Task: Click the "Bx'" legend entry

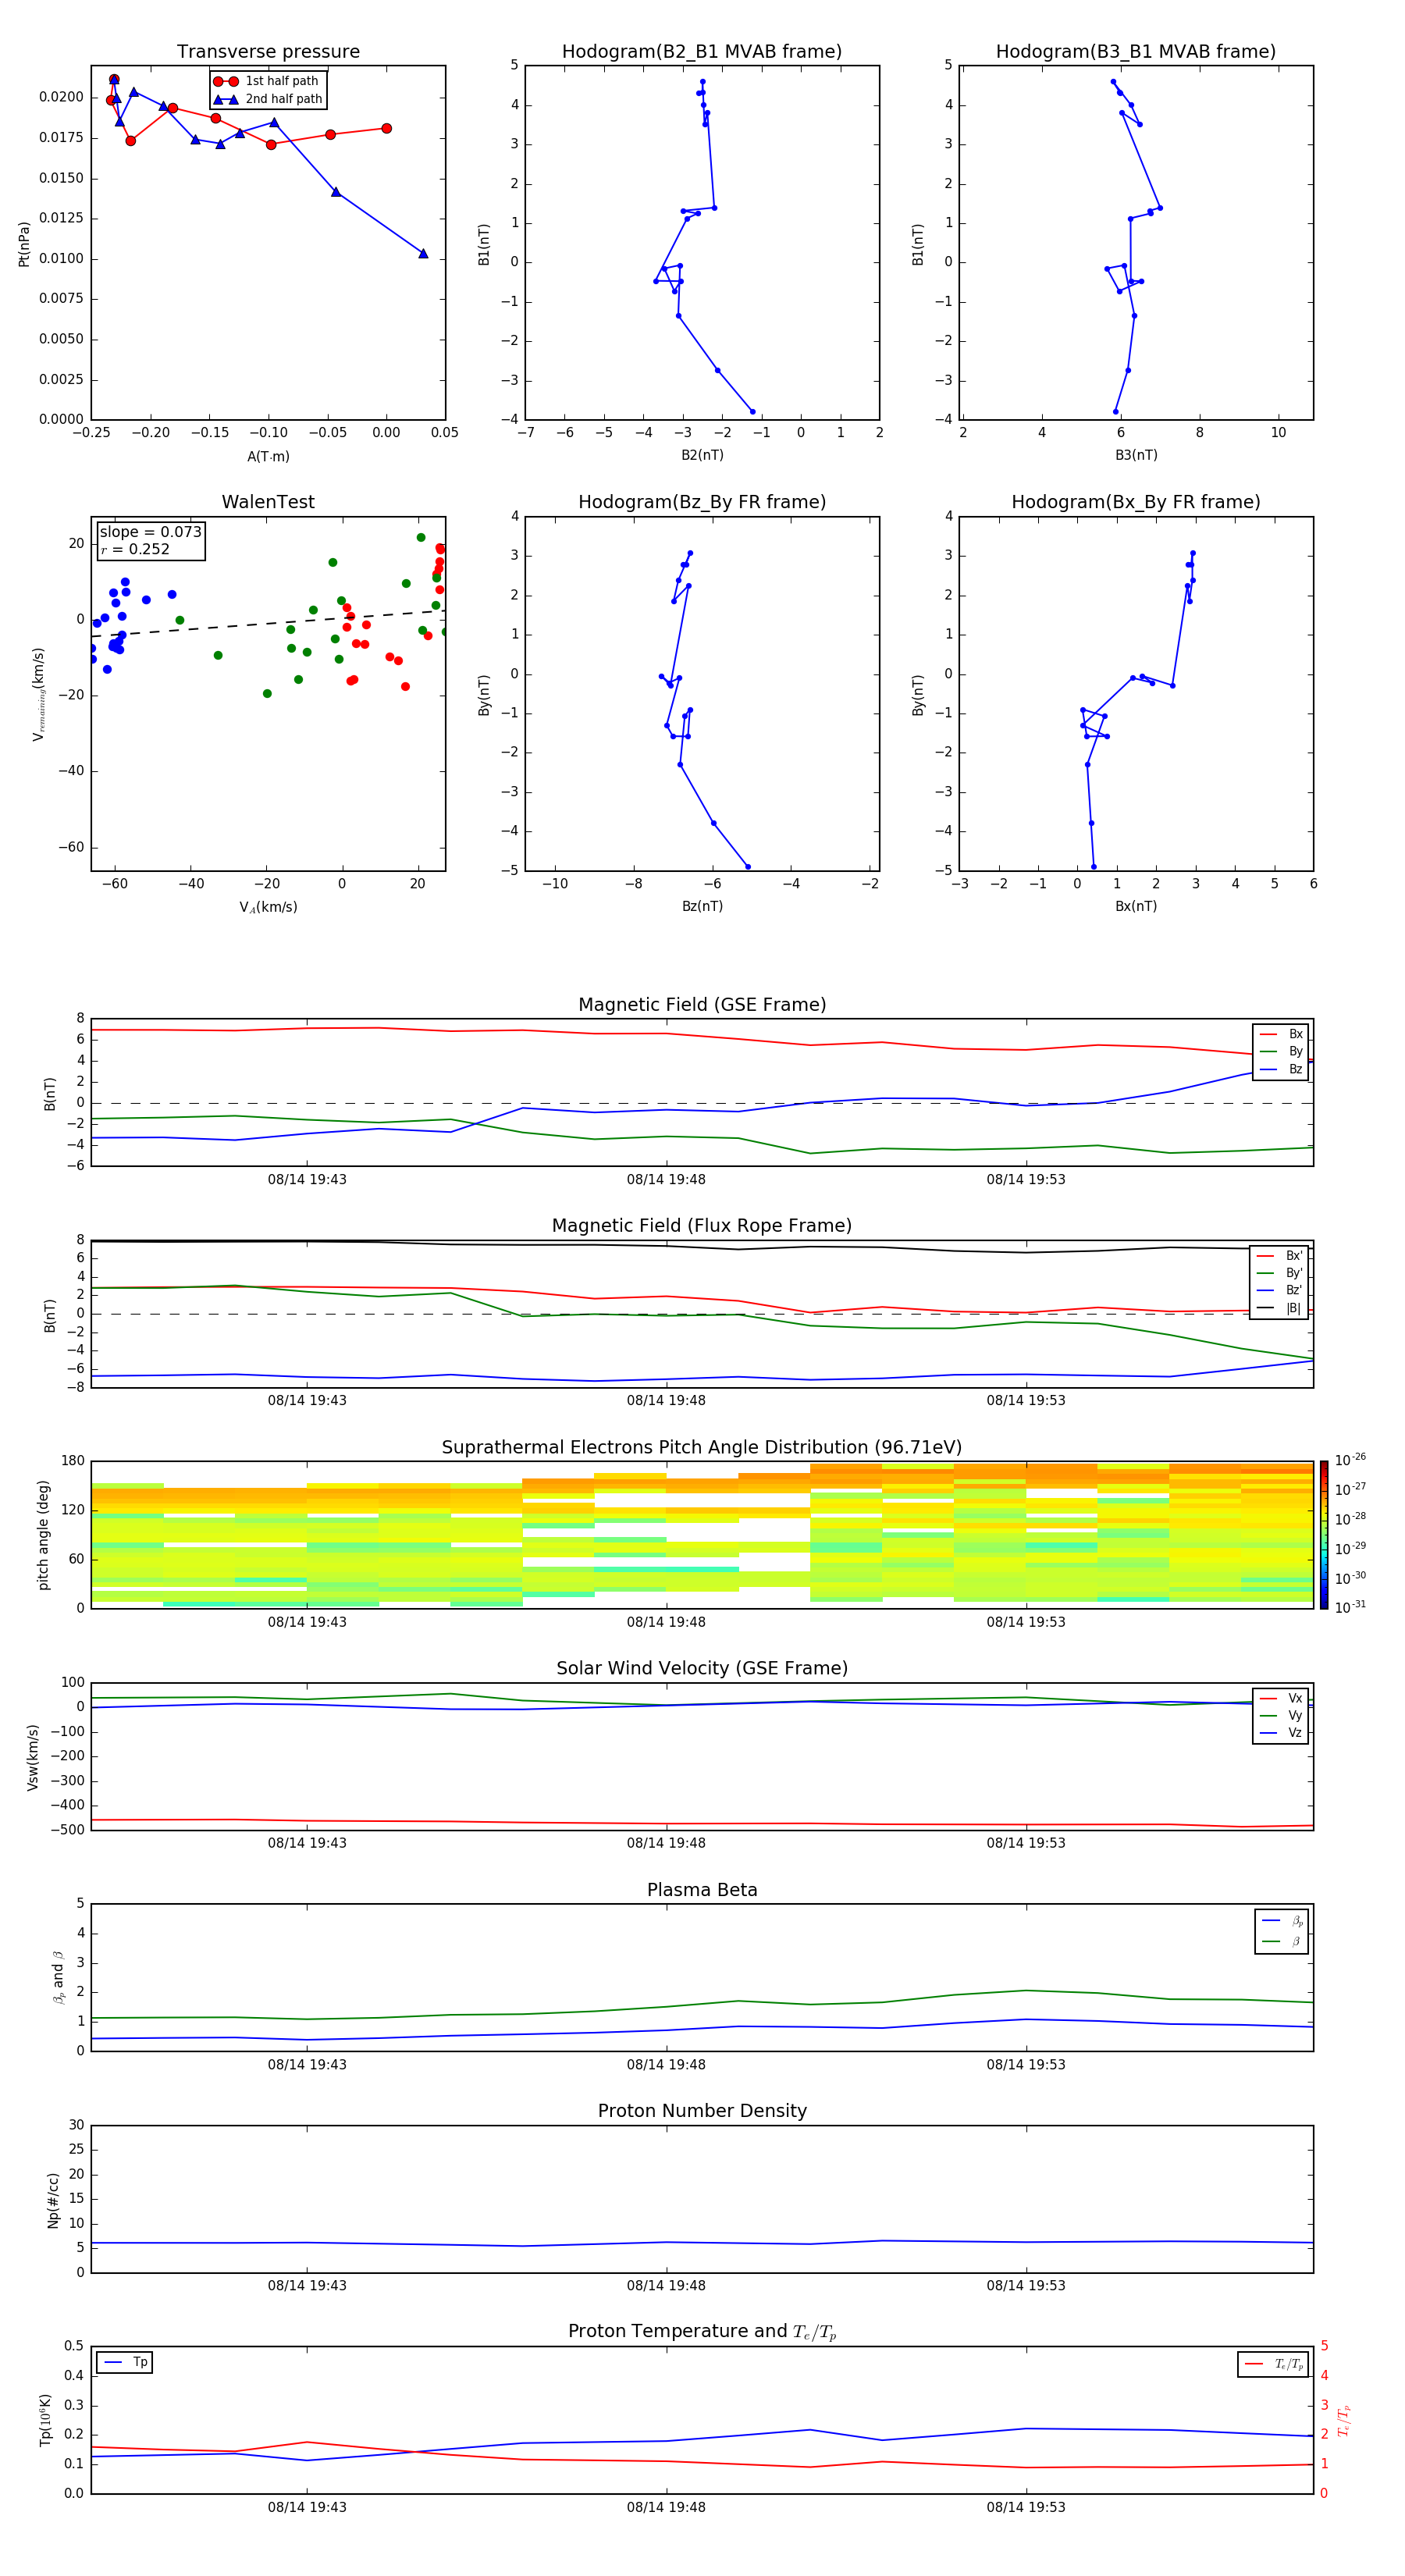Action: tap(1280, 1256)
